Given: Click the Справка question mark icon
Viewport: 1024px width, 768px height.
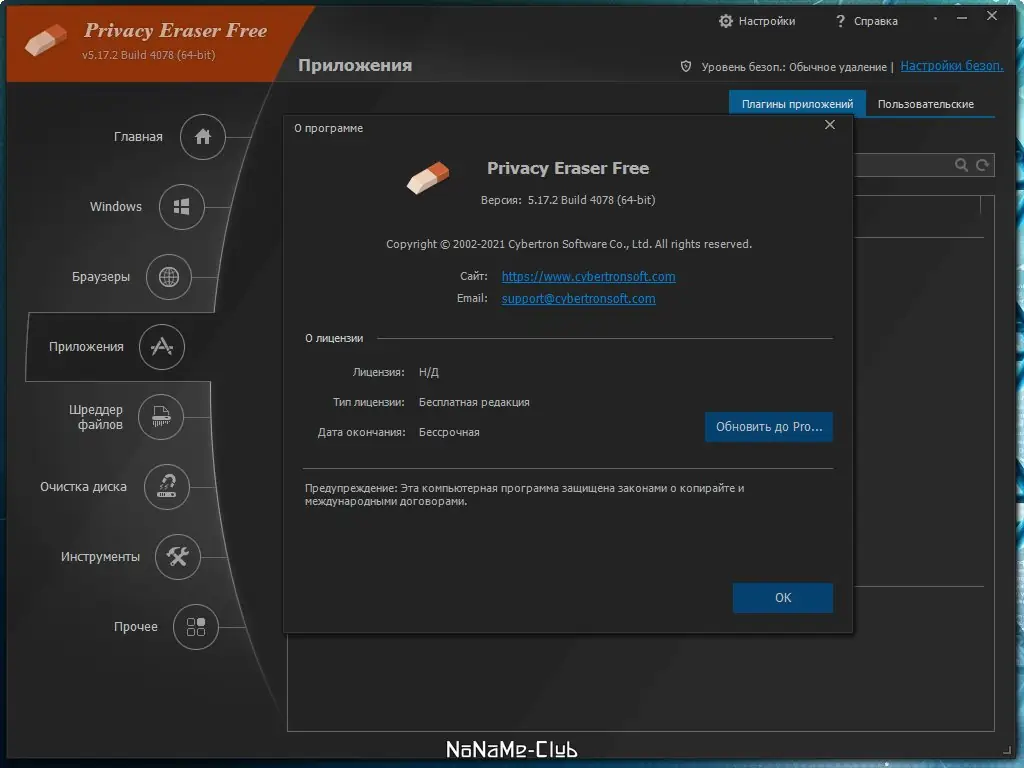Looking at the screenshot, I should tap(840, 21).
